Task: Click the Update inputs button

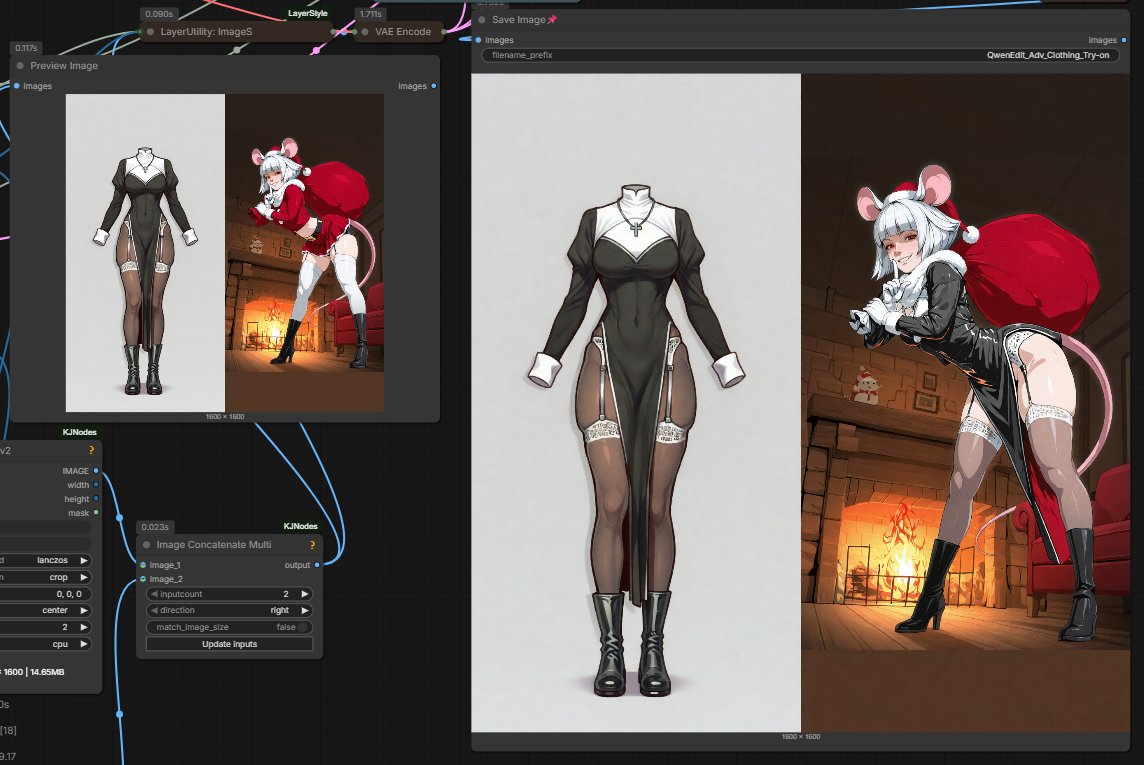Action: tap(230, 644)
